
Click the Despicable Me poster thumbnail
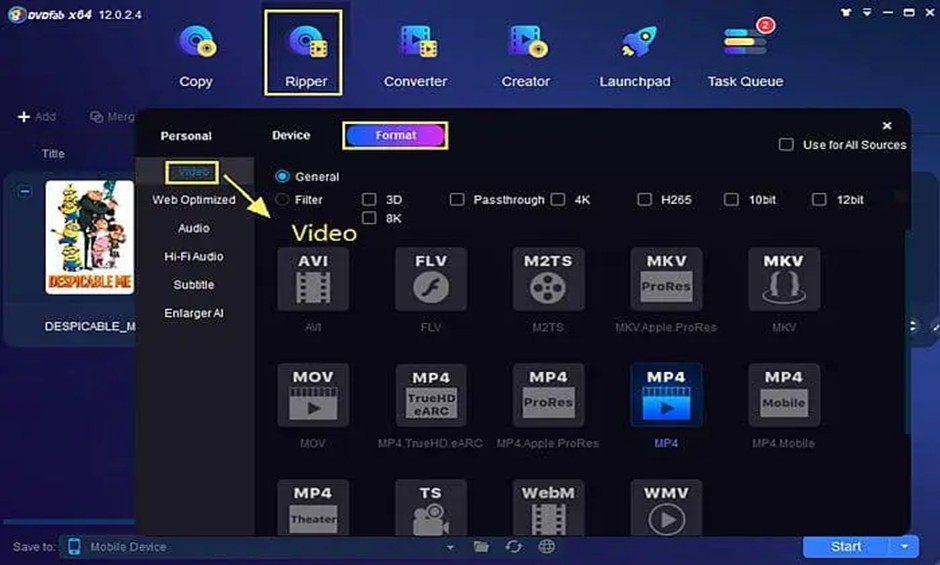pyautogui.click(x=90, y=237)
